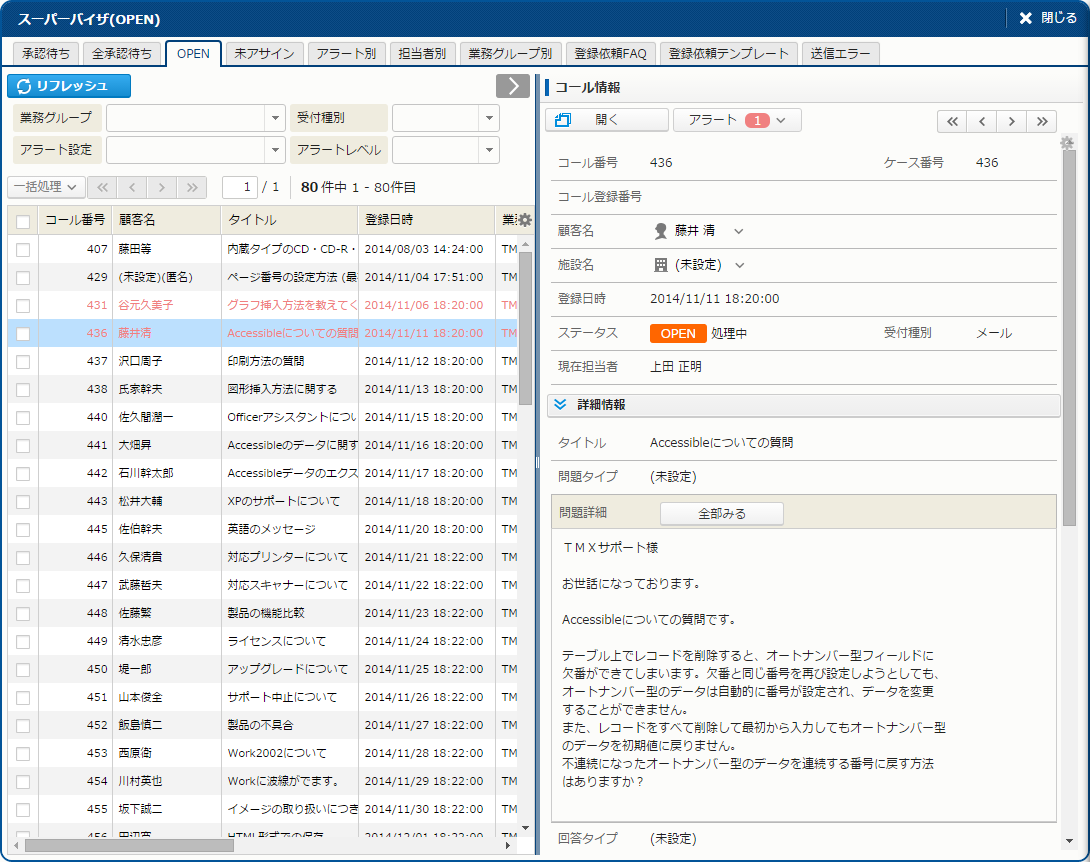Toggle the select-all checkbox in table header
Viewport: 1090px width, 862px height.
[23, 220]
